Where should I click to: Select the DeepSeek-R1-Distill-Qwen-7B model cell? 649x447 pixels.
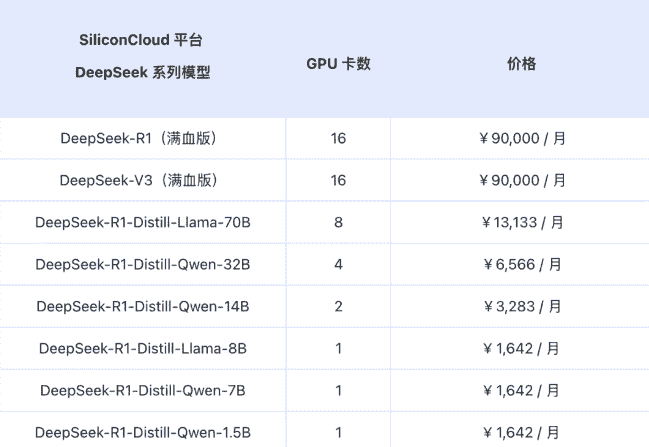pyautogui.click(x=142, y=390)
